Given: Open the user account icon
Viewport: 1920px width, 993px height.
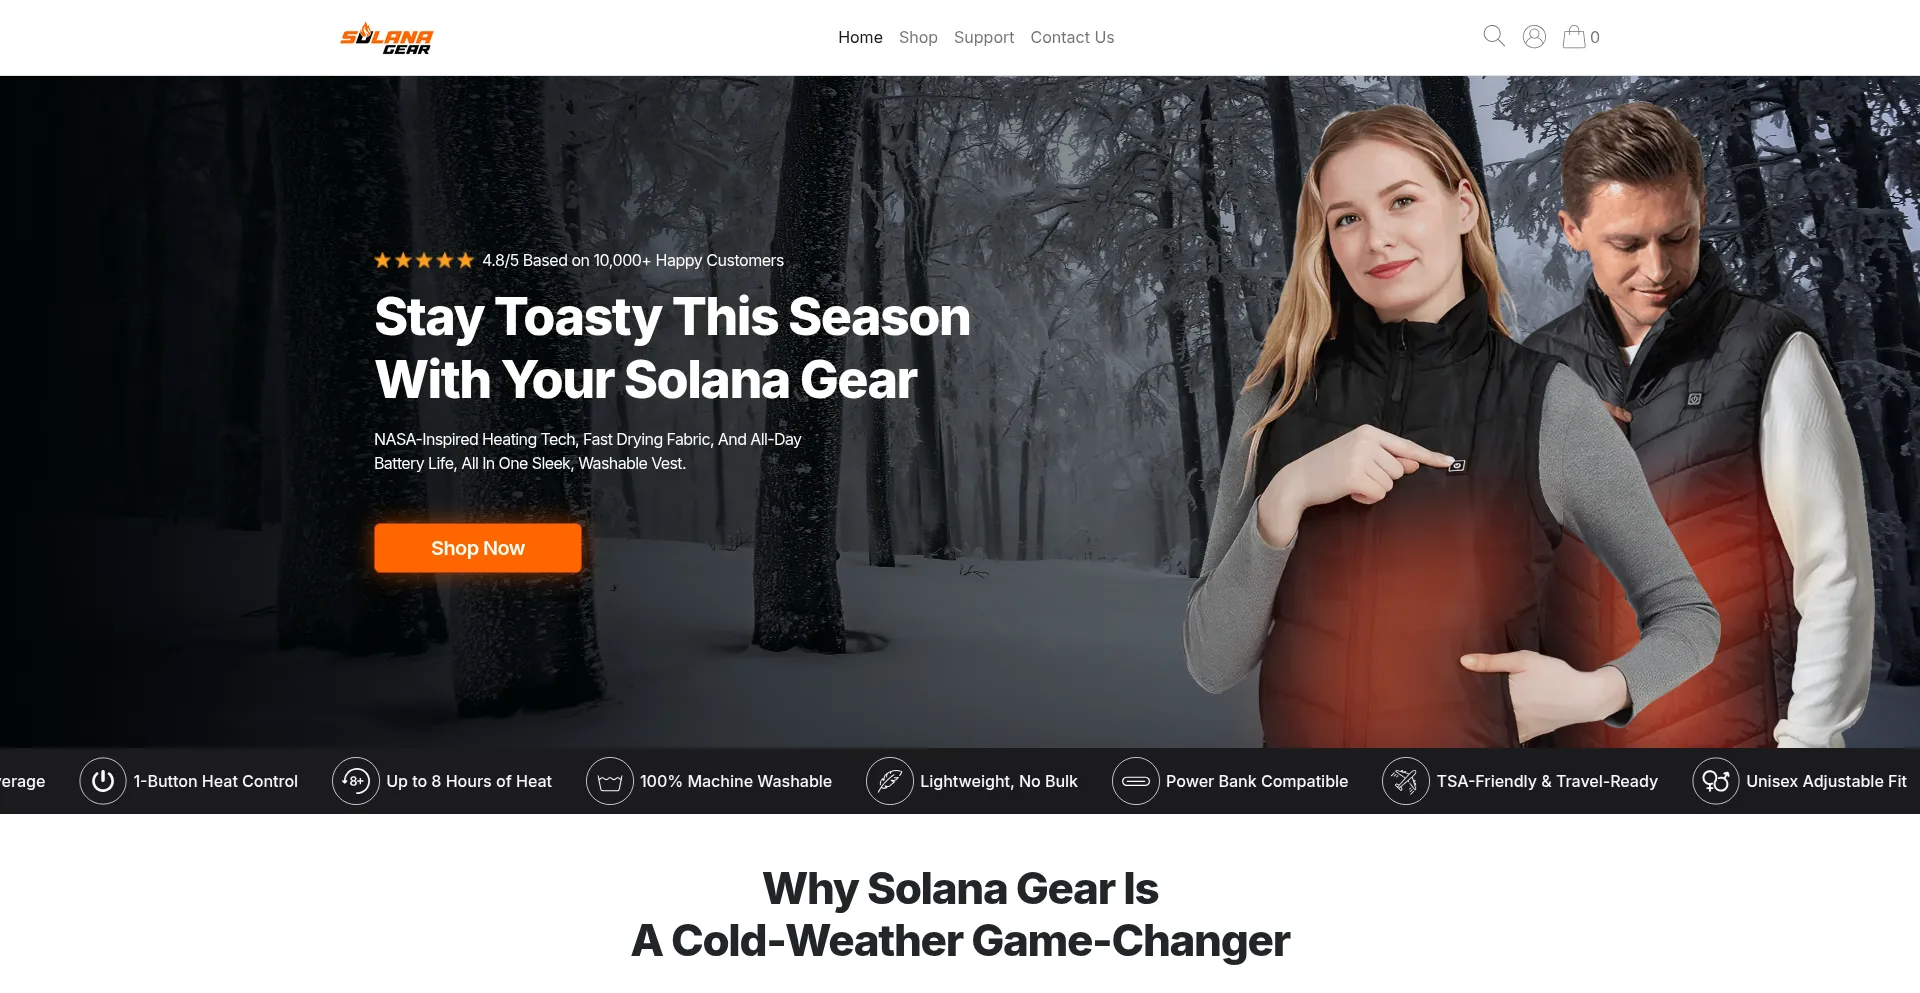Looking at the screenshot, I should tap(1534, 37).
